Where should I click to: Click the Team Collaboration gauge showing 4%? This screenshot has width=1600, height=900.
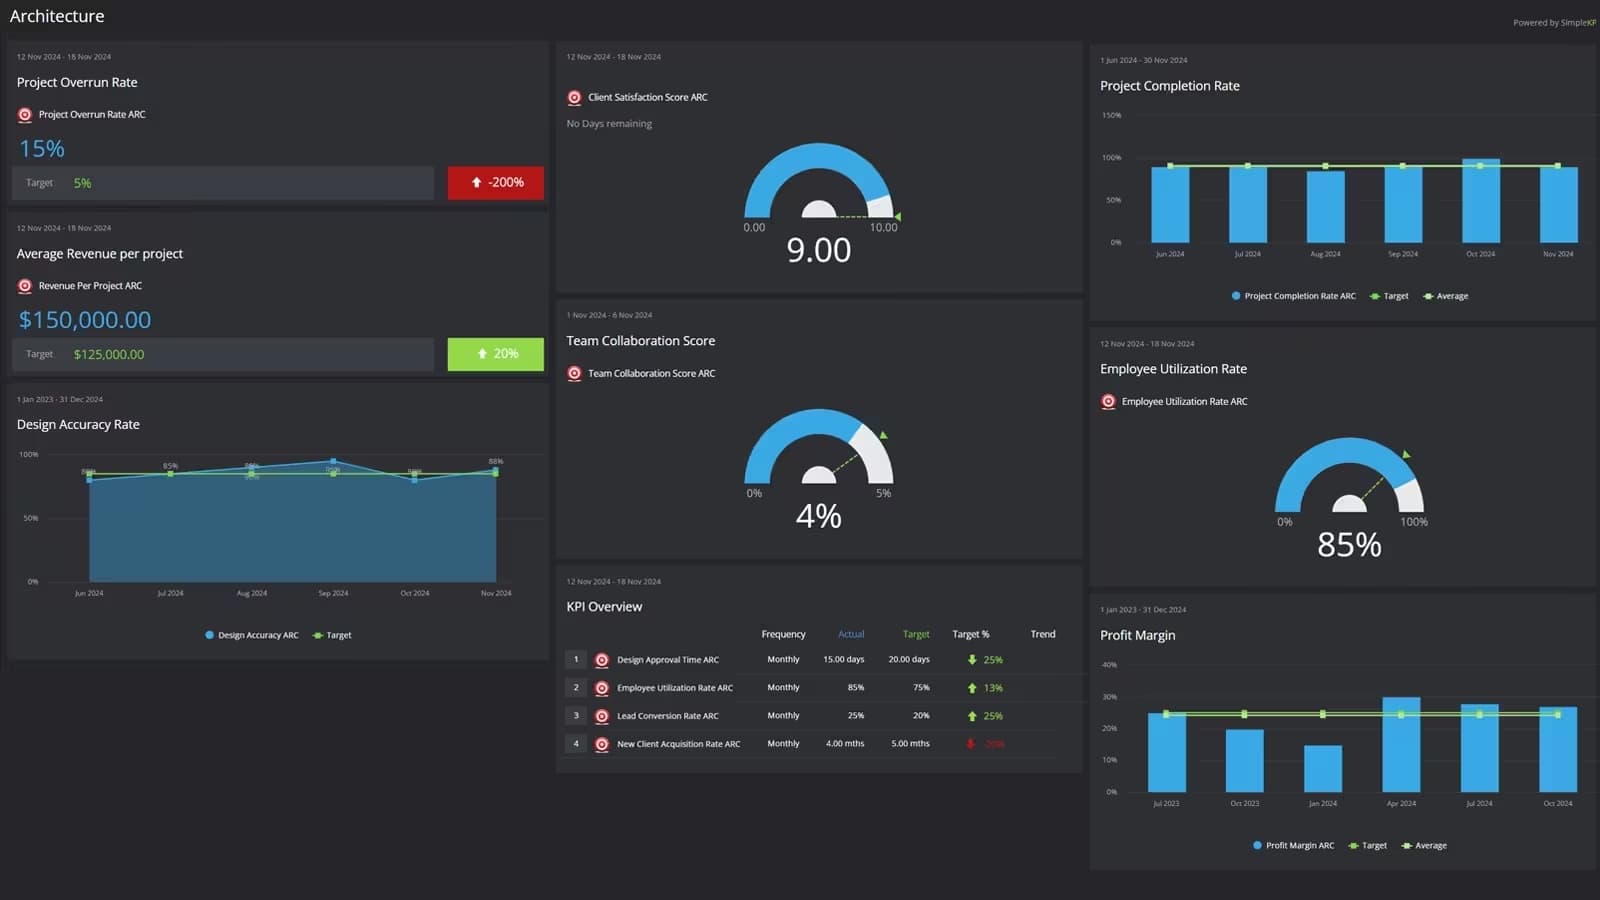(819, 447)
